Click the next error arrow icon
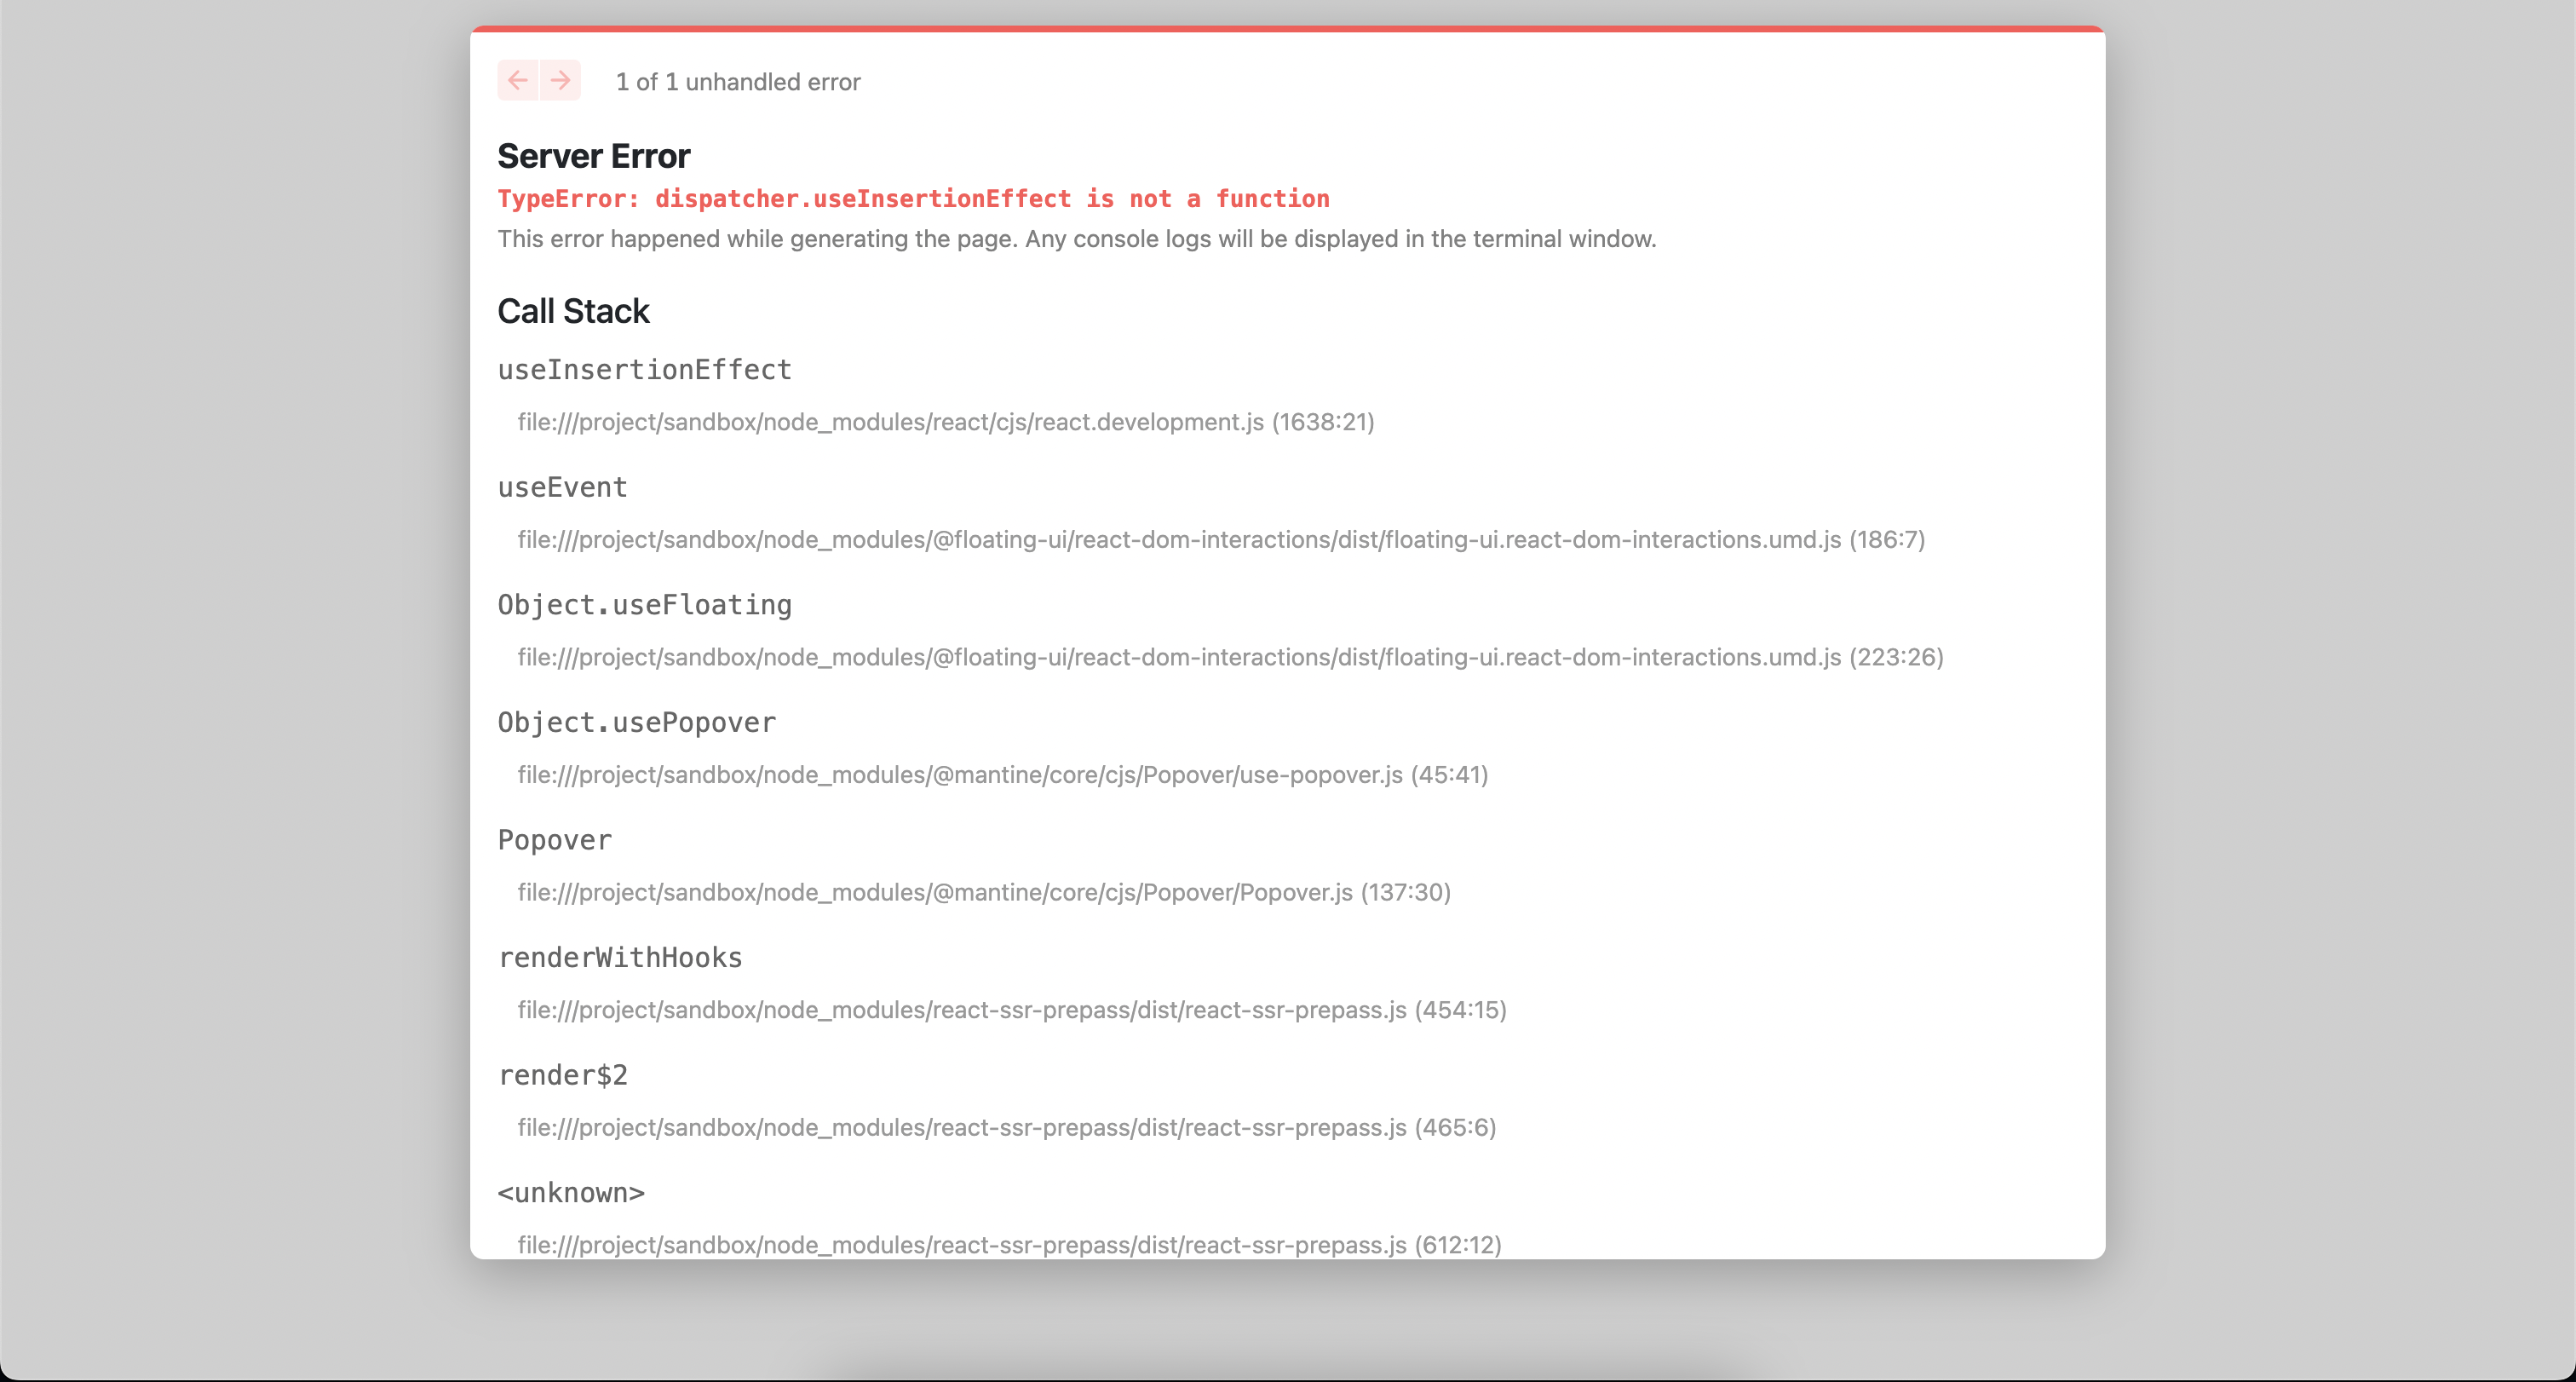The image size is (2576, 1382). (560, 80)
